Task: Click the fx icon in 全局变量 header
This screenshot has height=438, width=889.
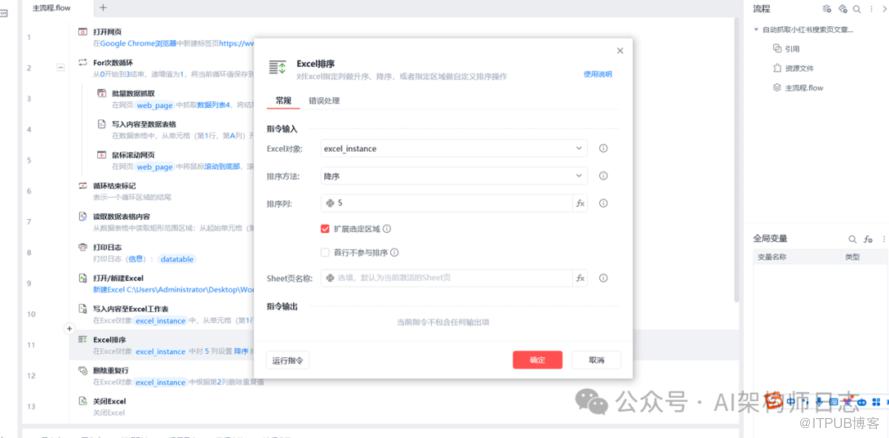Action: (x=868, y=239)
